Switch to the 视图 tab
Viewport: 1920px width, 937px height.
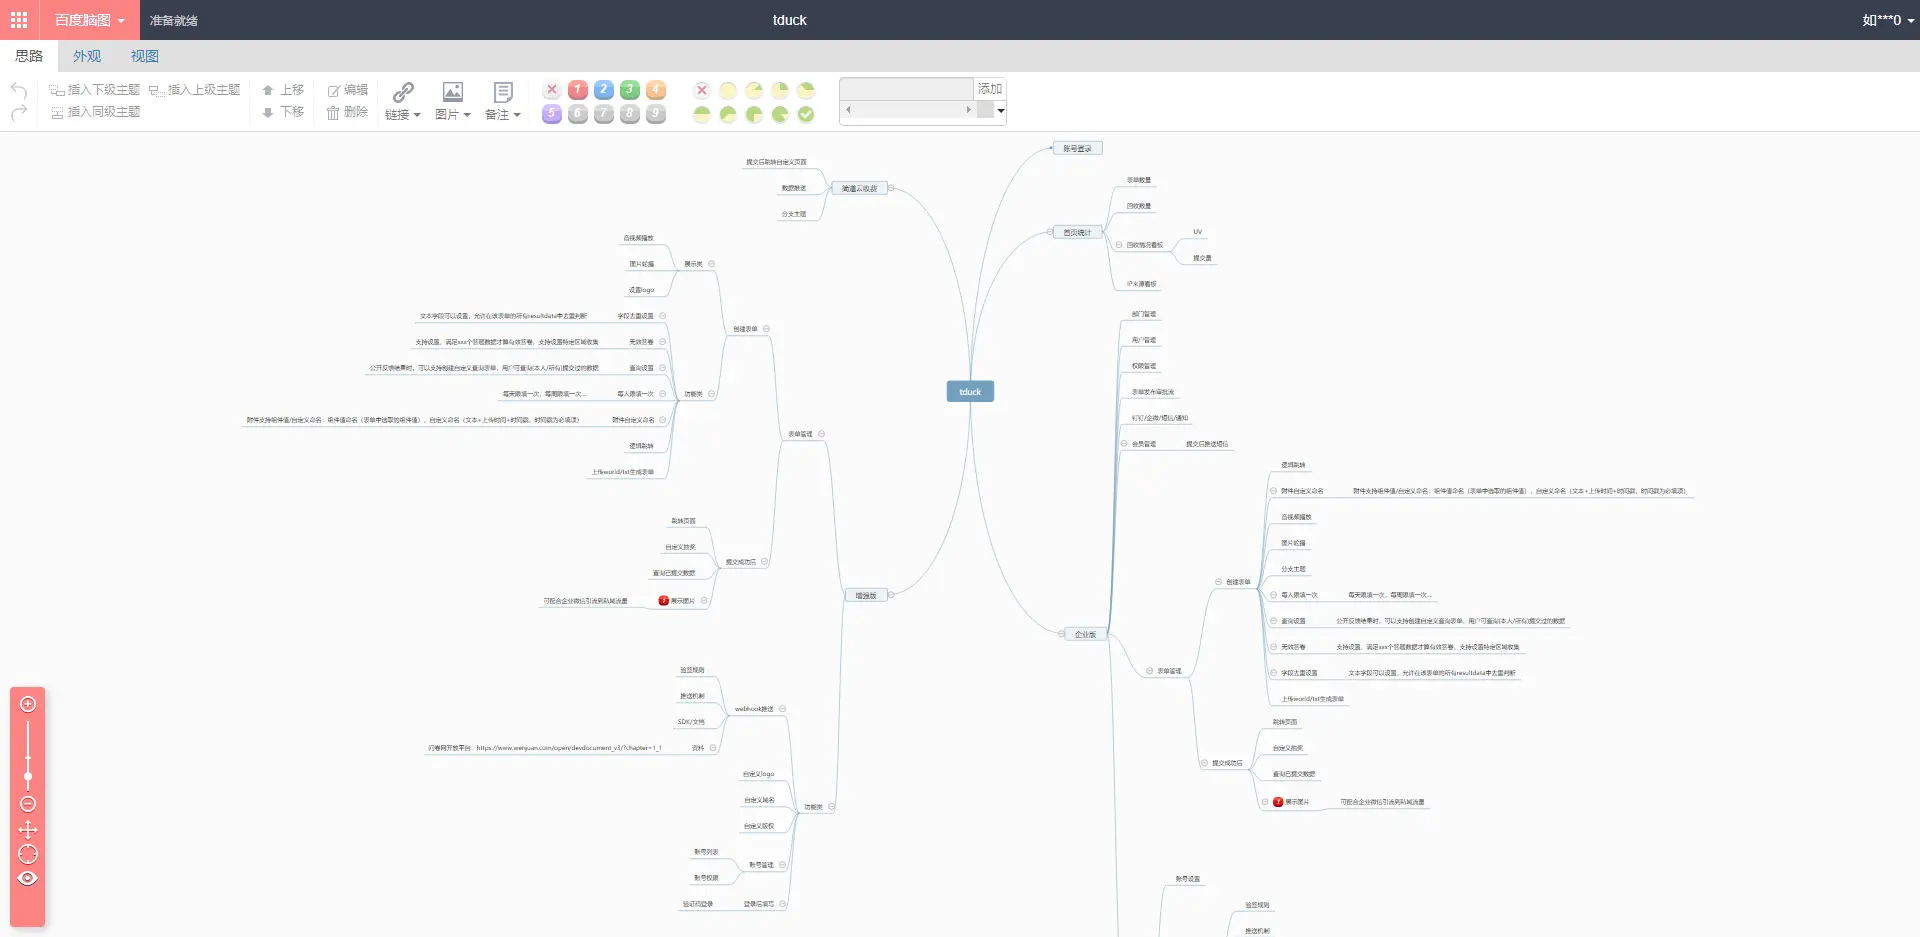(x=145, y=56)
